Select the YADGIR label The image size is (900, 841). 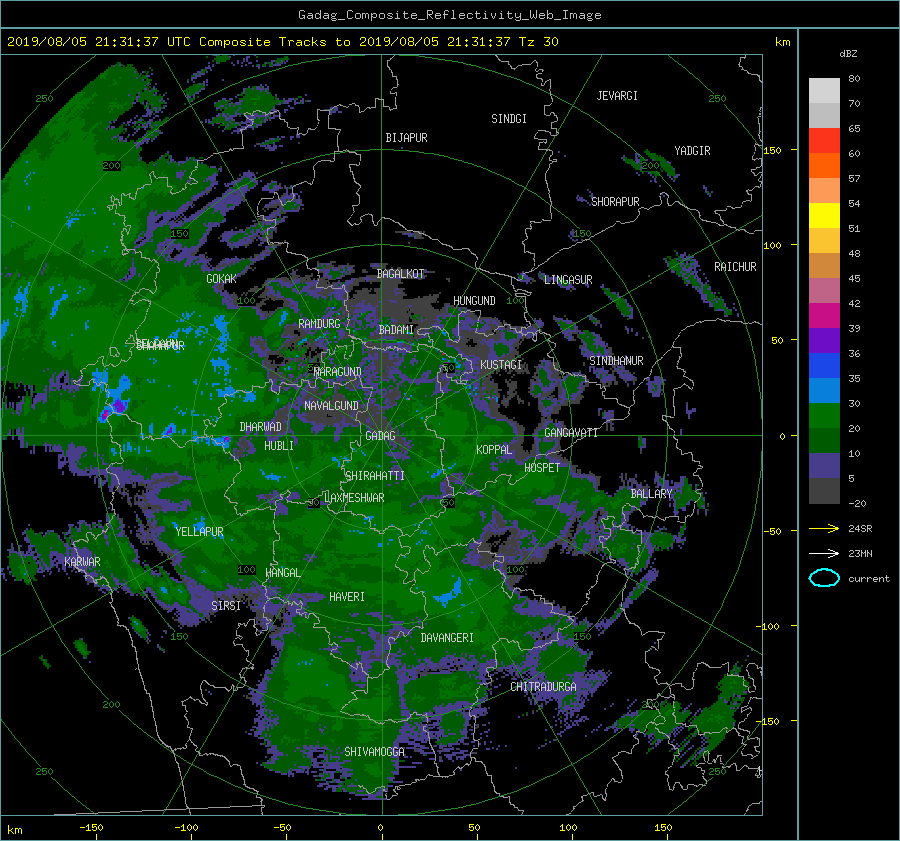tap(692, 151)
